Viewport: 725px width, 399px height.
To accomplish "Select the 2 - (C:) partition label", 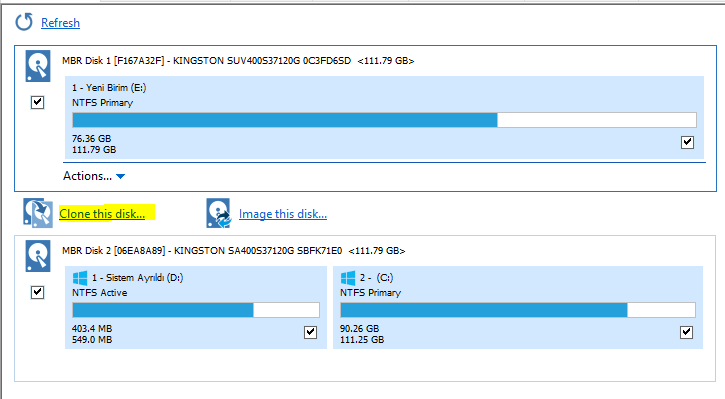I will click(x=376, y=277).
